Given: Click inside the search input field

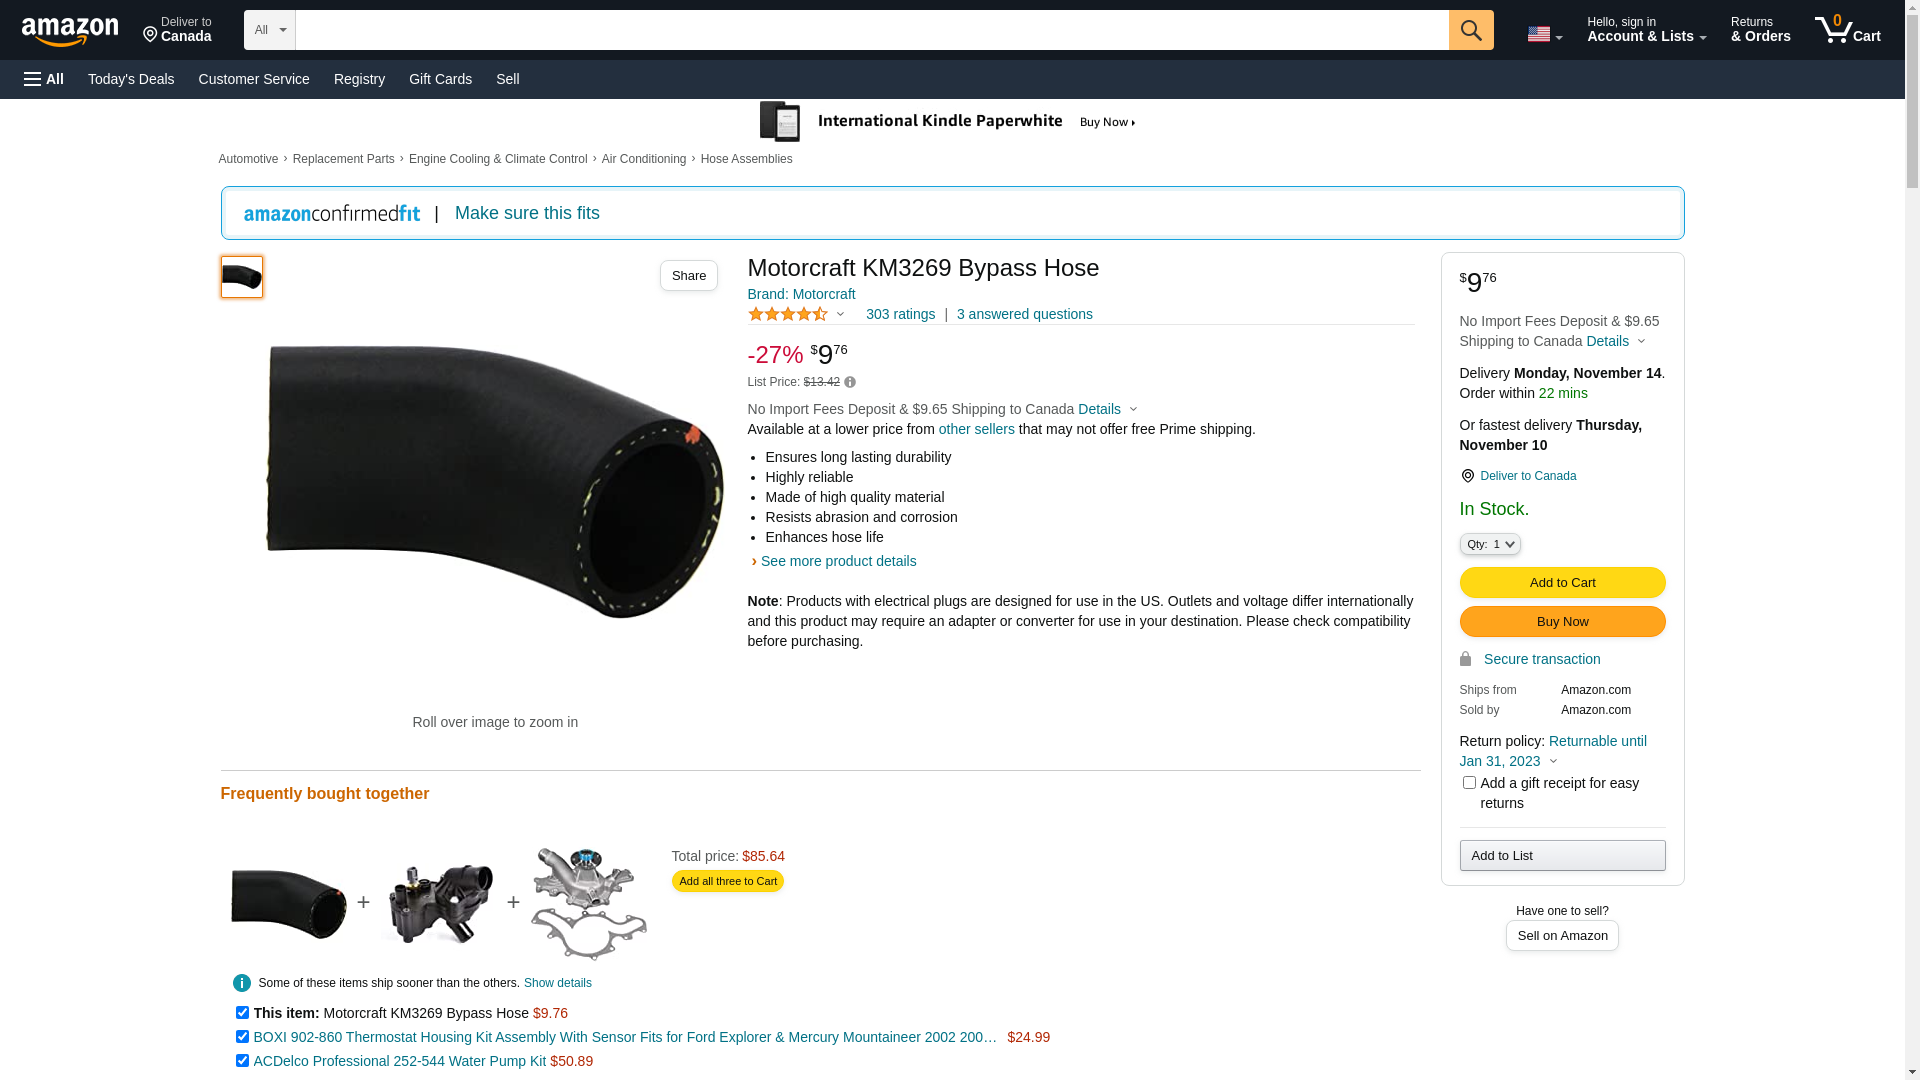Looking at the screenshot, I should point(871,30).
